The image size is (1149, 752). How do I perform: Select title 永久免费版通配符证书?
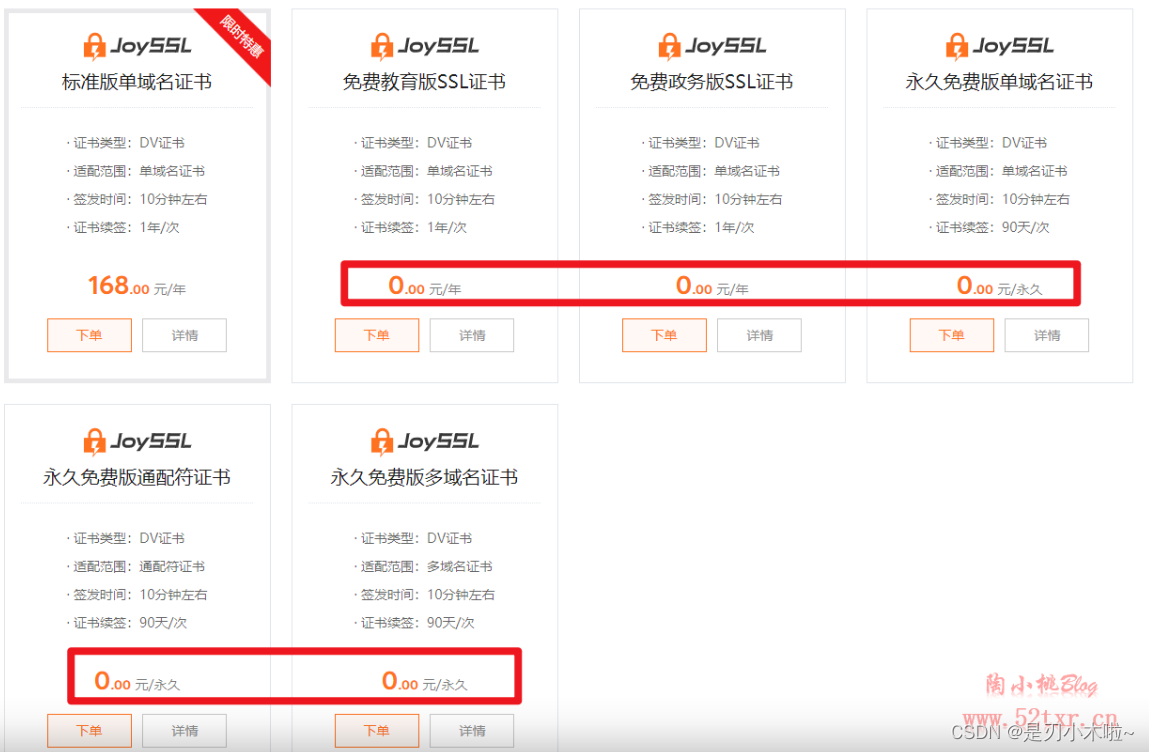click(137, 477)
